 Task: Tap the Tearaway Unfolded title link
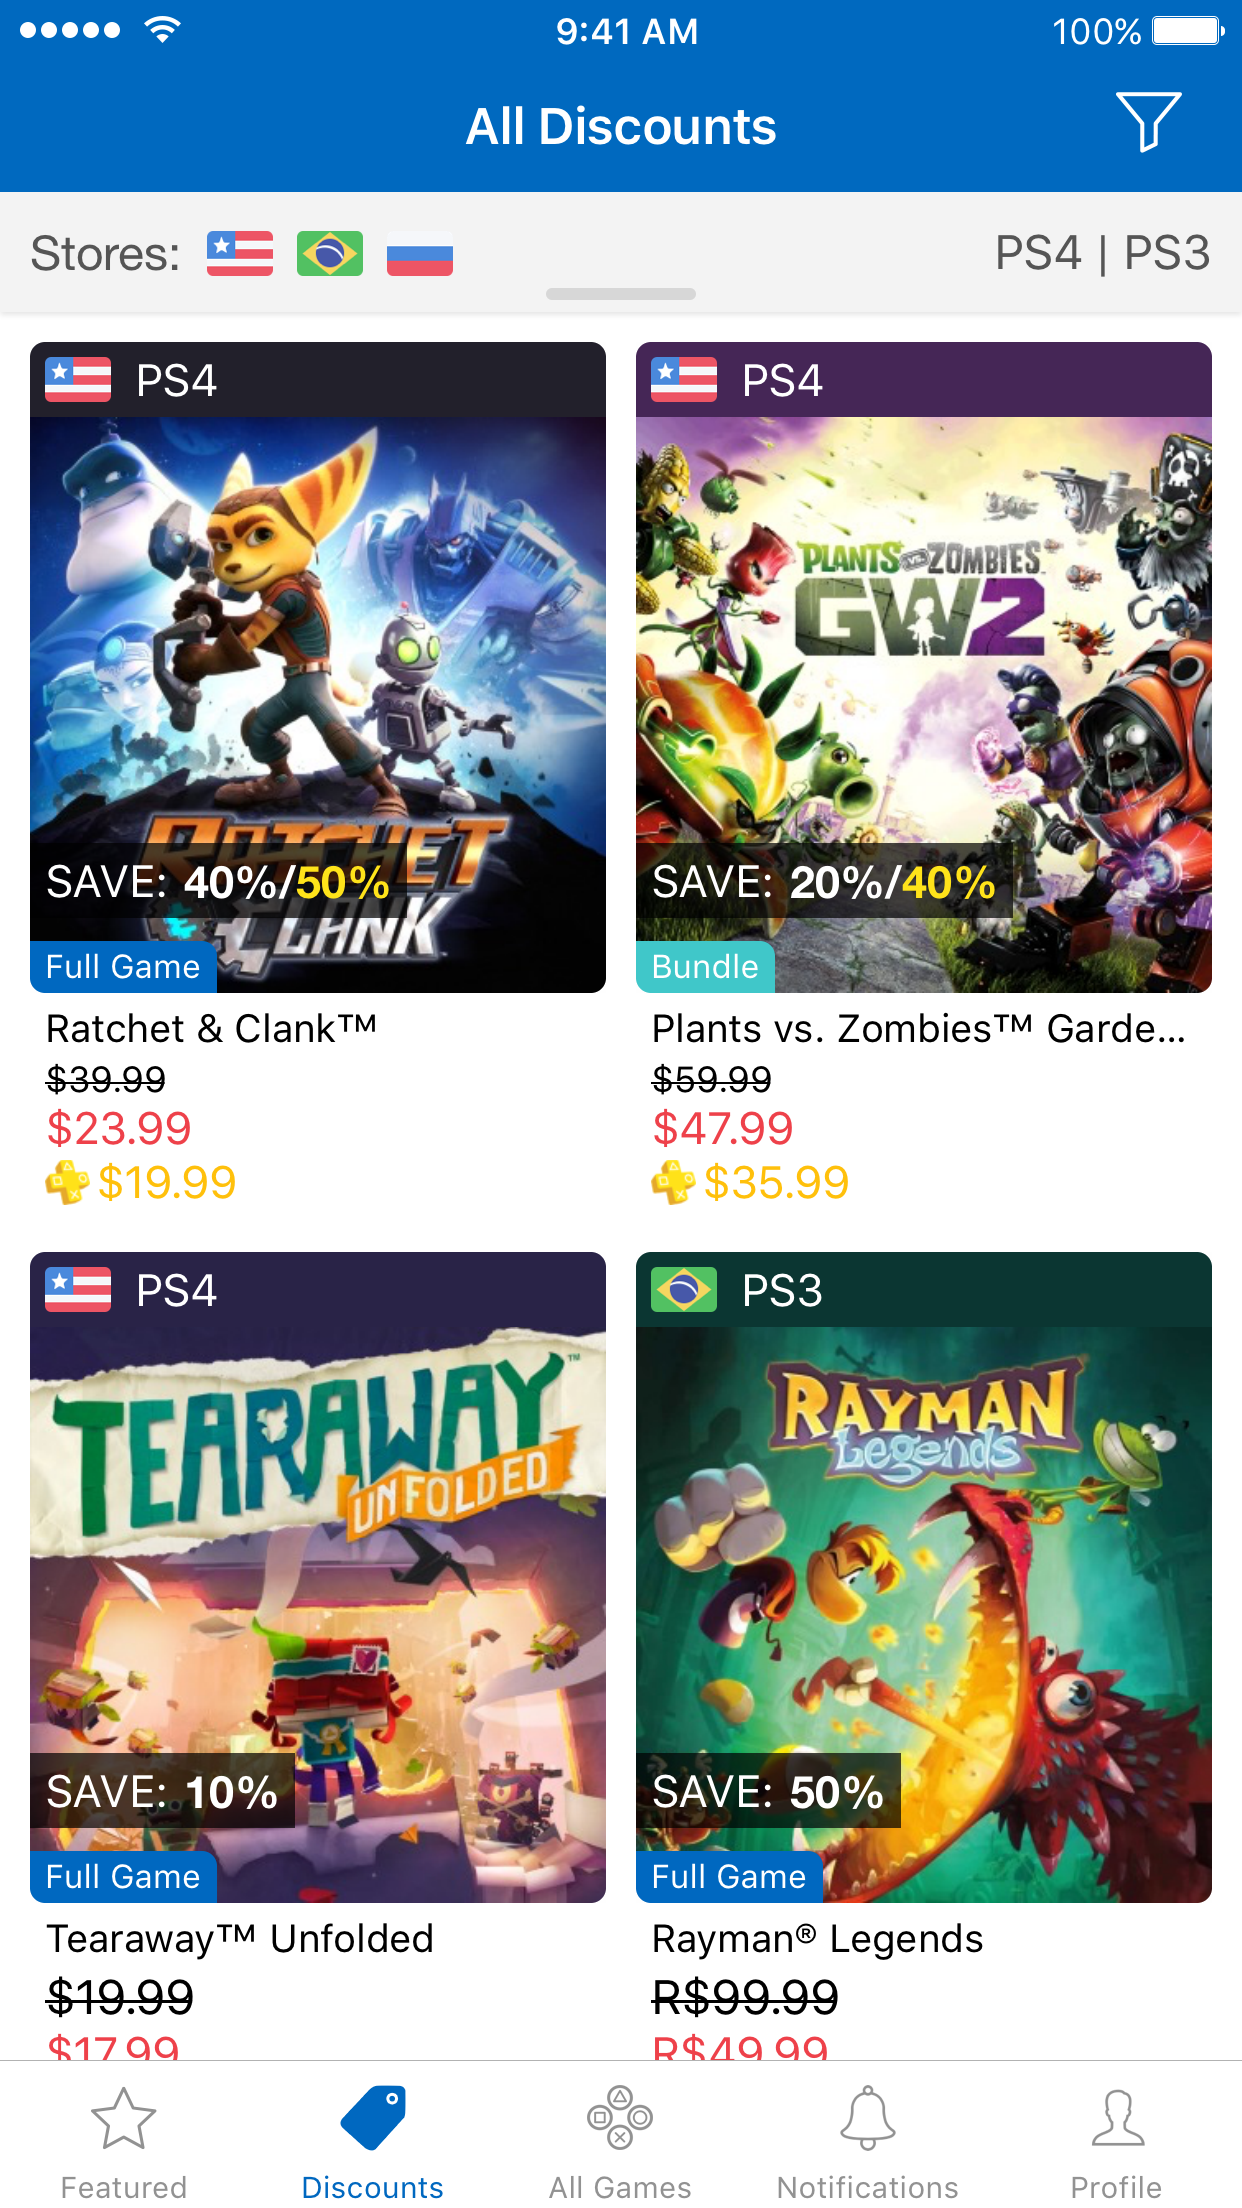click(240, 1939)
